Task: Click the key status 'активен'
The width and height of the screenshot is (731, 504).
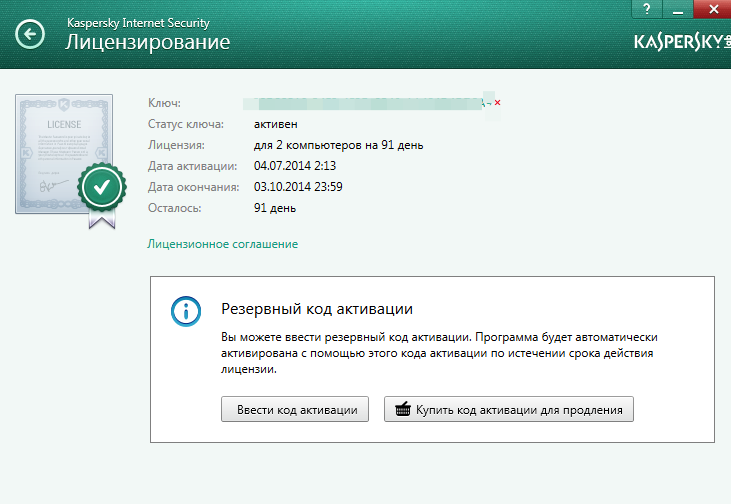Action: 276,124
